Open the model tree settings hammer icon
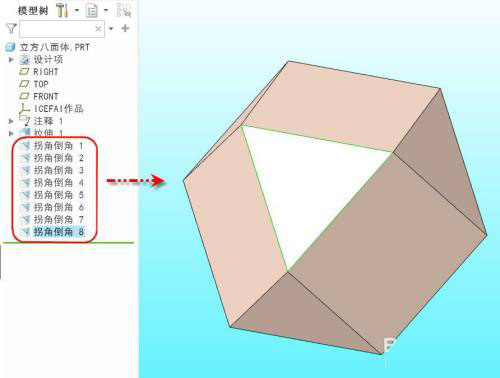 pyautogui.click(x=62, y=10)
